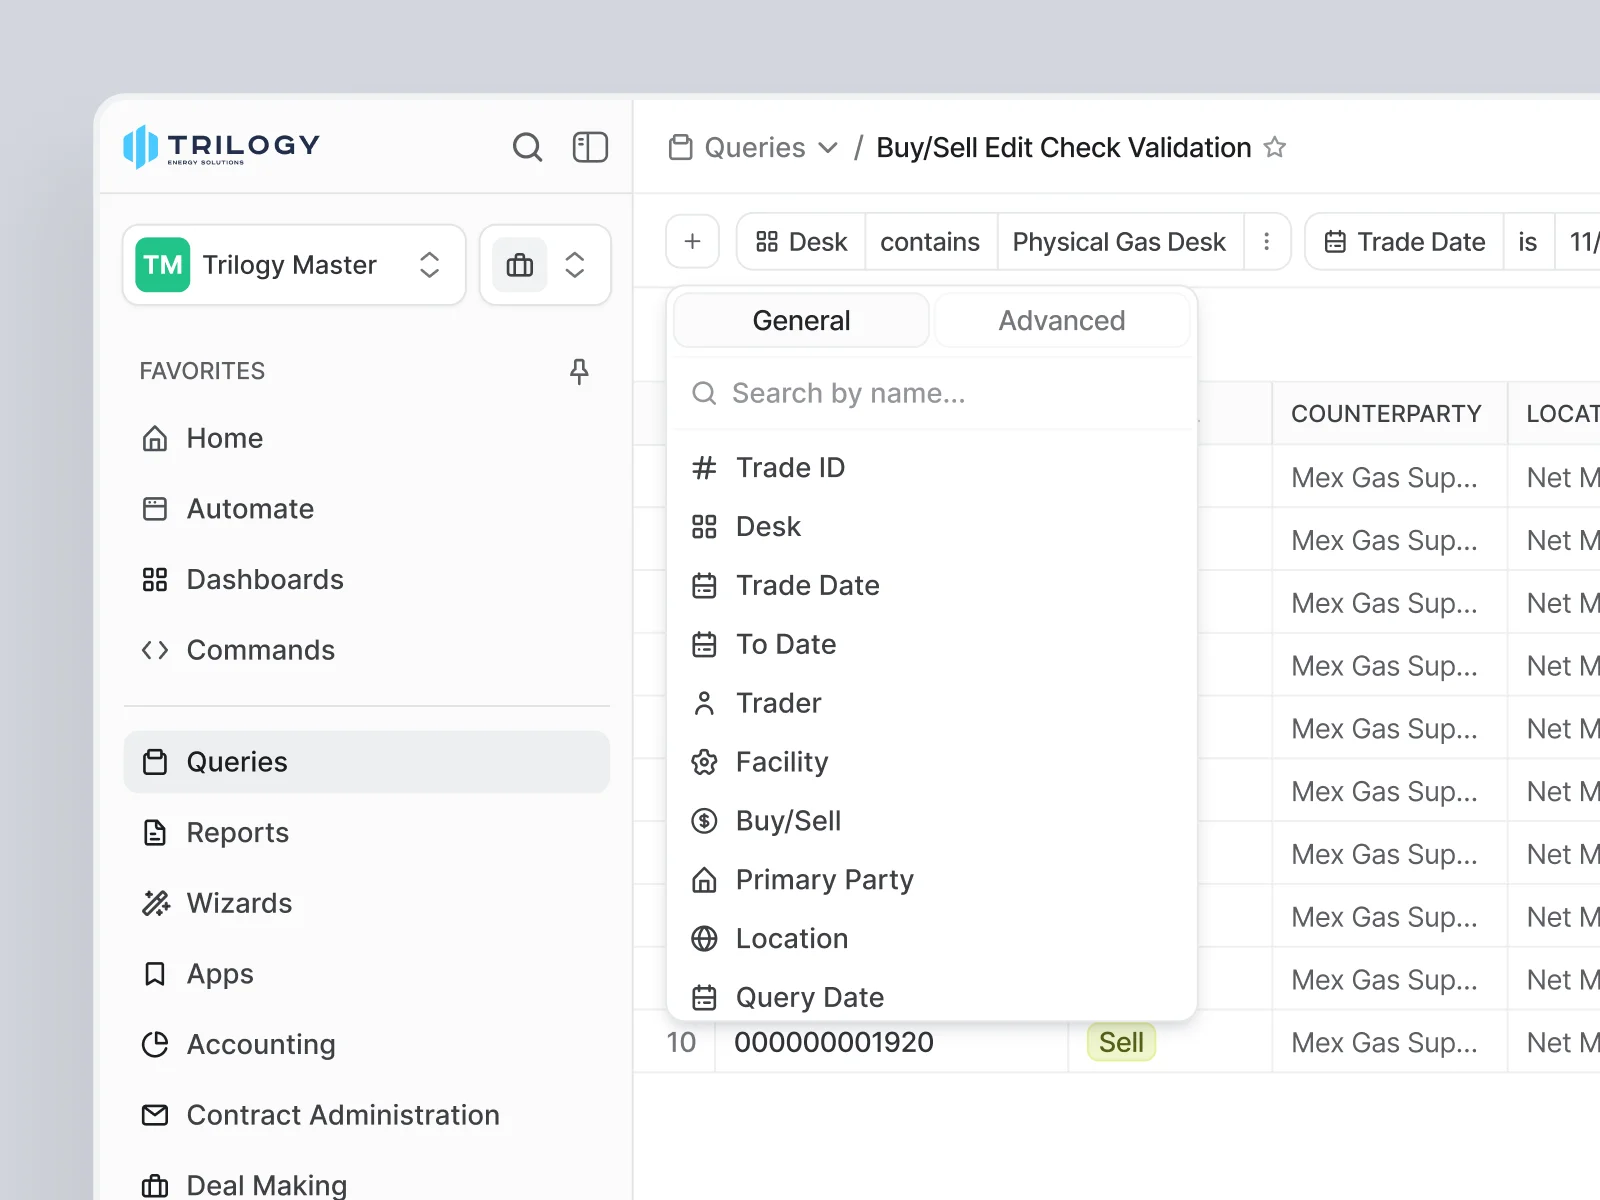The height and width of the screenshot is (1200, 1600).
Task: Star the Buy/Sell Edit Check Validation query
Action: 1275,148
